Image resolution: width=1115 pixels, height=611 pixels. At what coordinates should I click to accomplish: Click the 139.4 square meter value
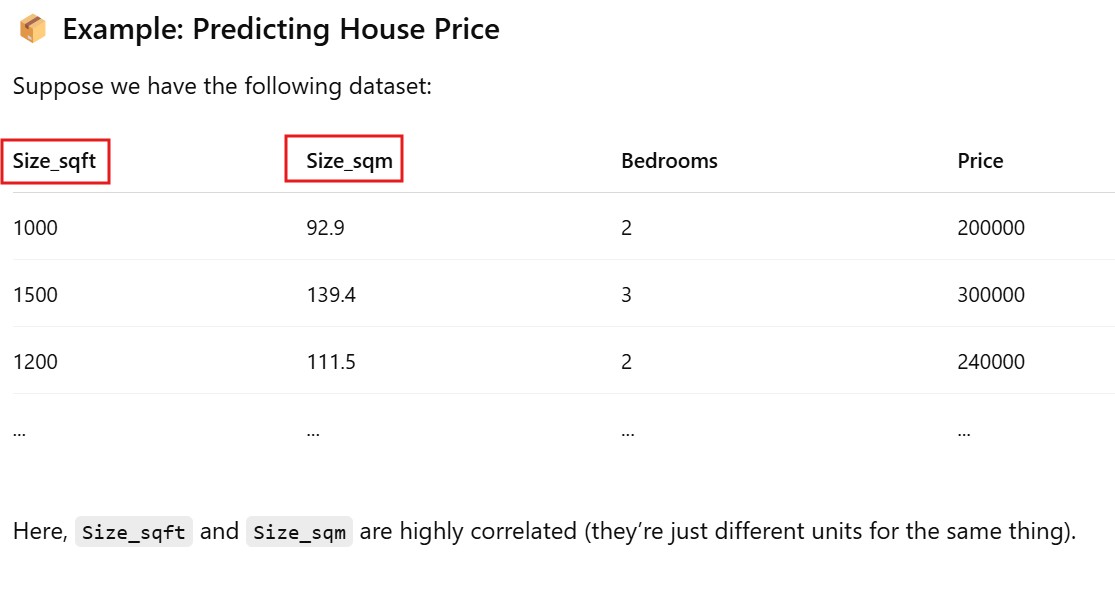pyautogui.click(x=331, y=295)
